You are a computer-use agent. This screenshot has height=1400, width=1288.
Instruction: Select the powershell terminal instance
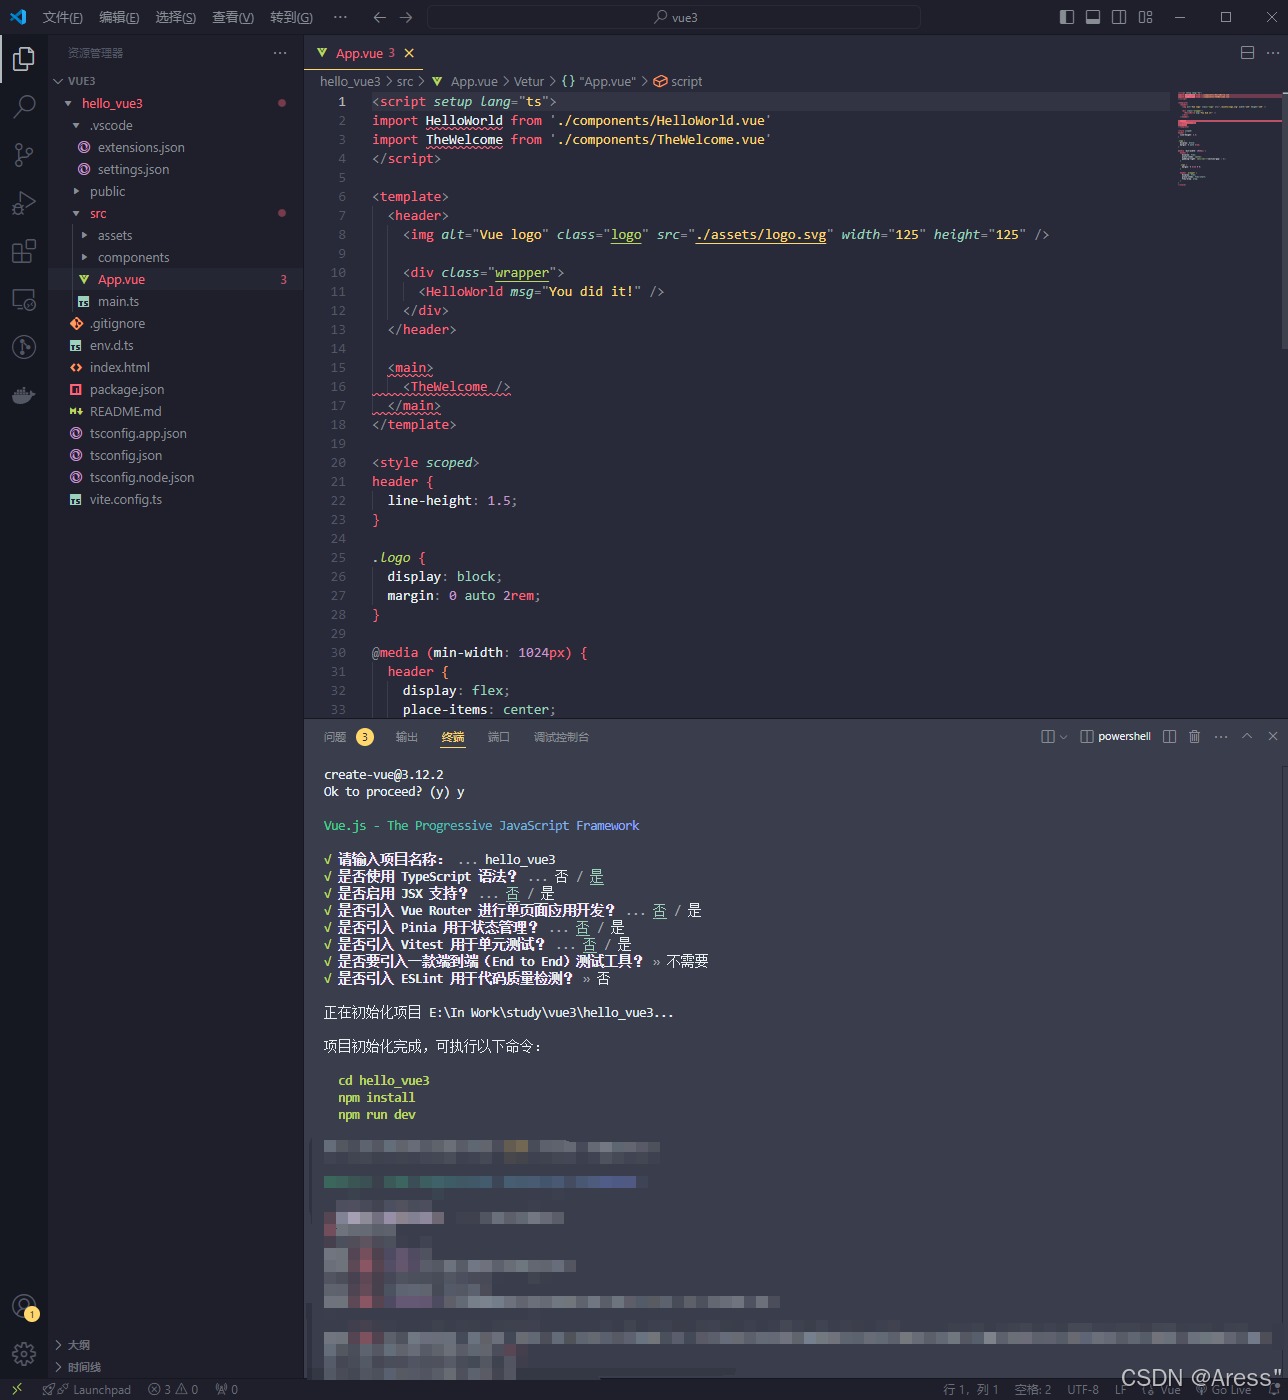point(1115,736)
